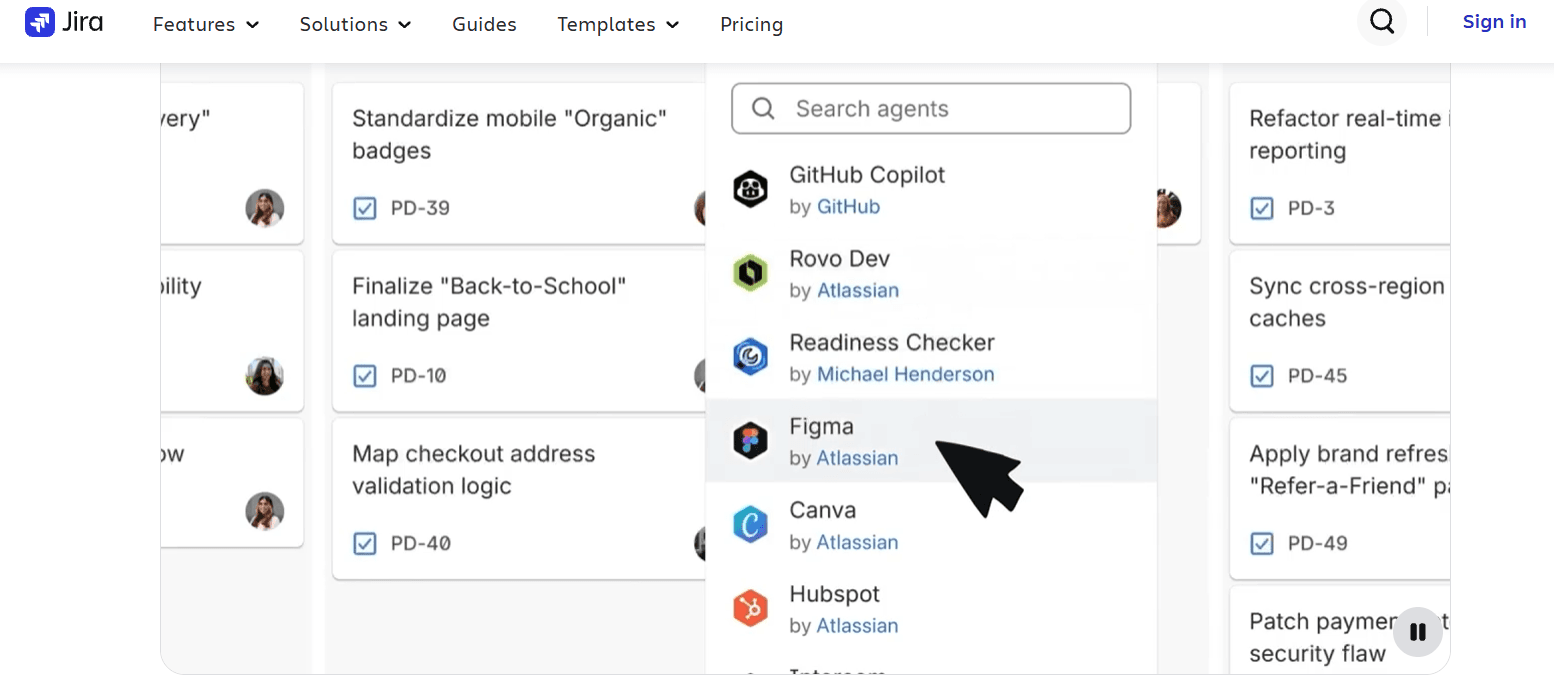Select the GitHub Copilot agent name
The image size is (1554, 688).
click(867, 175)
